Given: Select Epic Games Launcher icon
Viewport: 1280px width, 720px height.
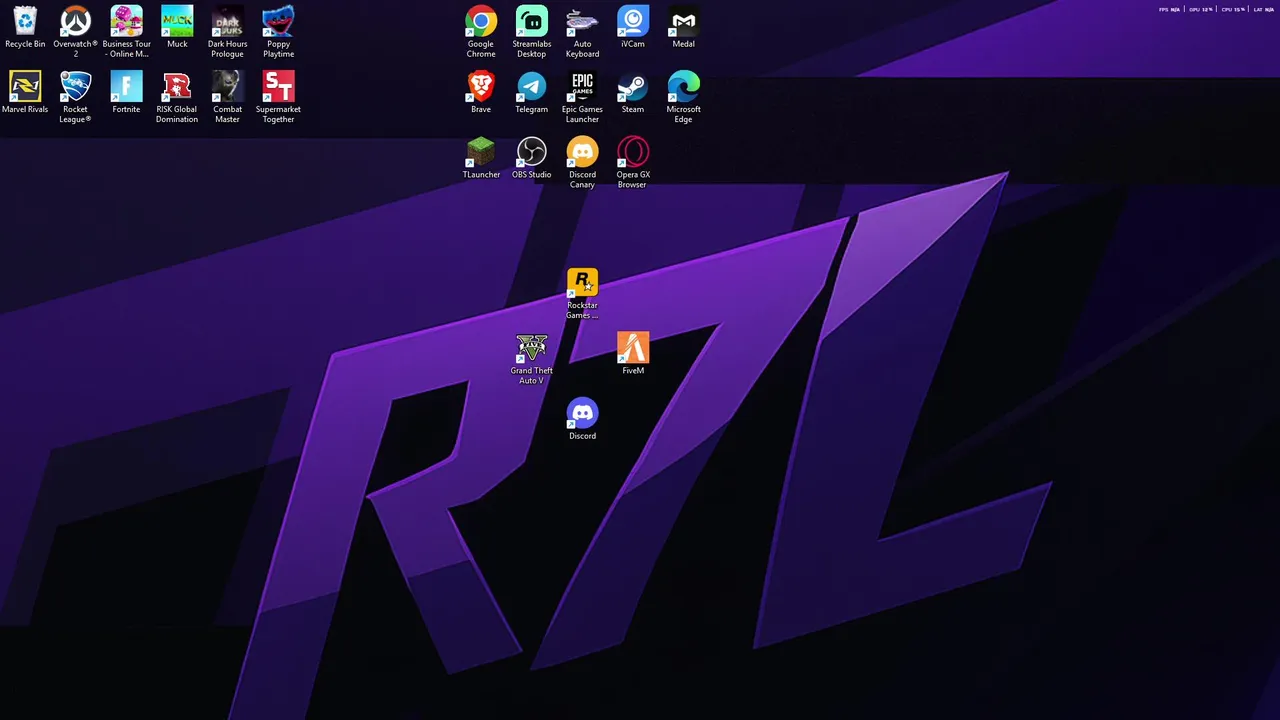Looking at the screenshot, I should tap(582, 97).
